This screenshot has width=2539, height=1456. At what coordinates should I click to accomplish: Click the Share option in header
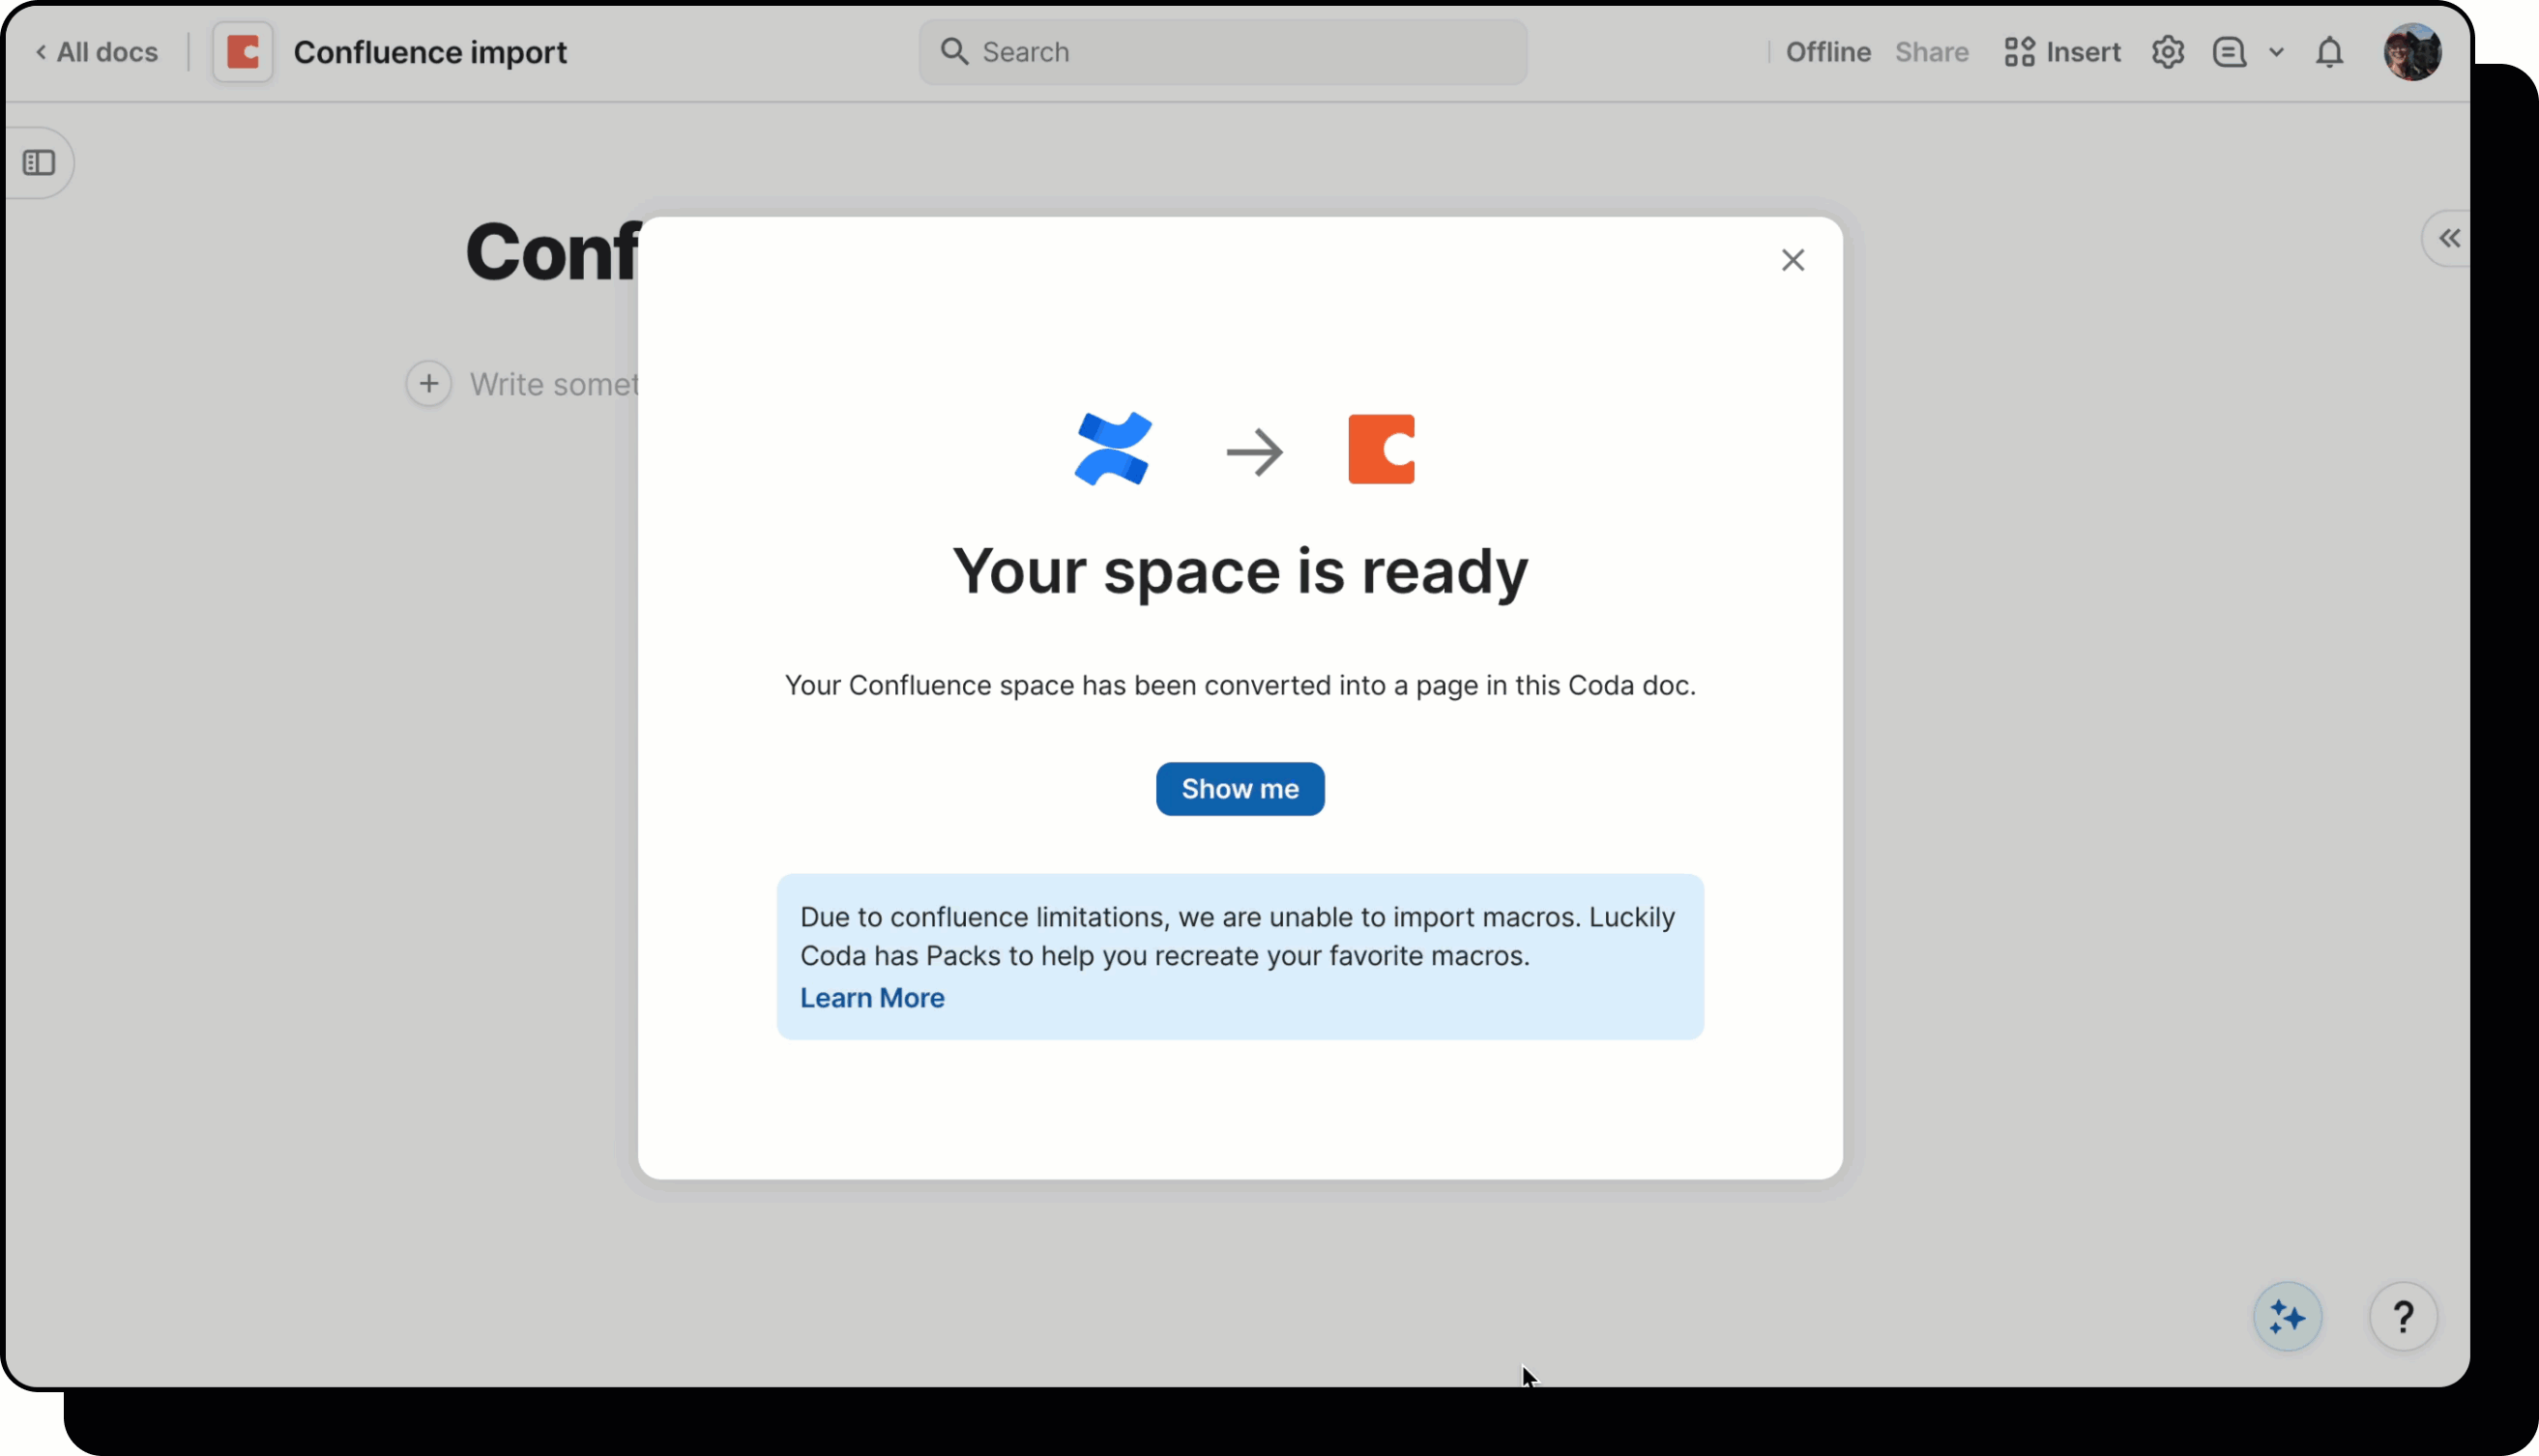[x=1931, y=52]
